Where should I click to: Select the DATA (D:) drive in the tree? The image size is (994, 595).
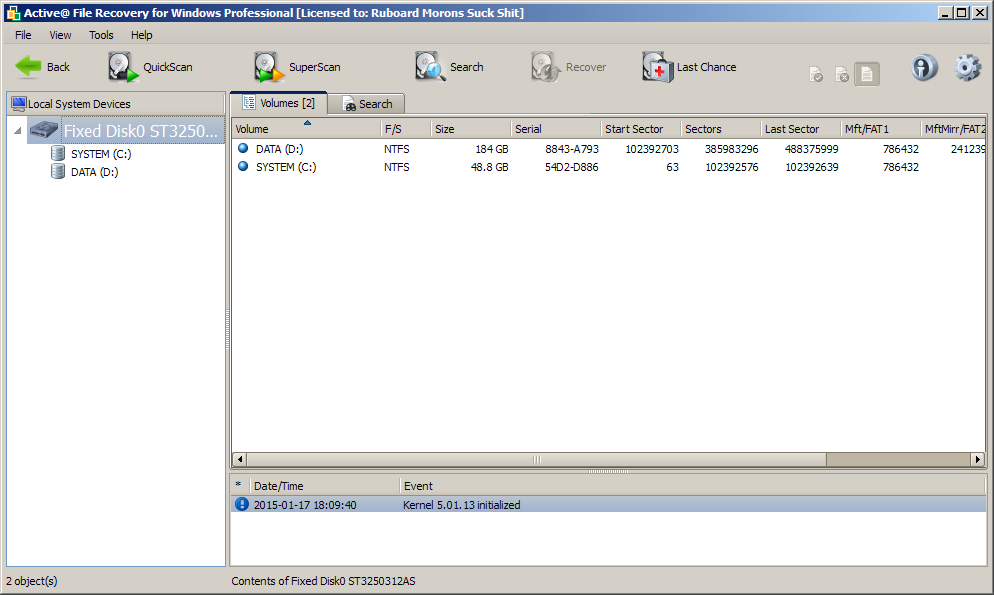(94, 172)
